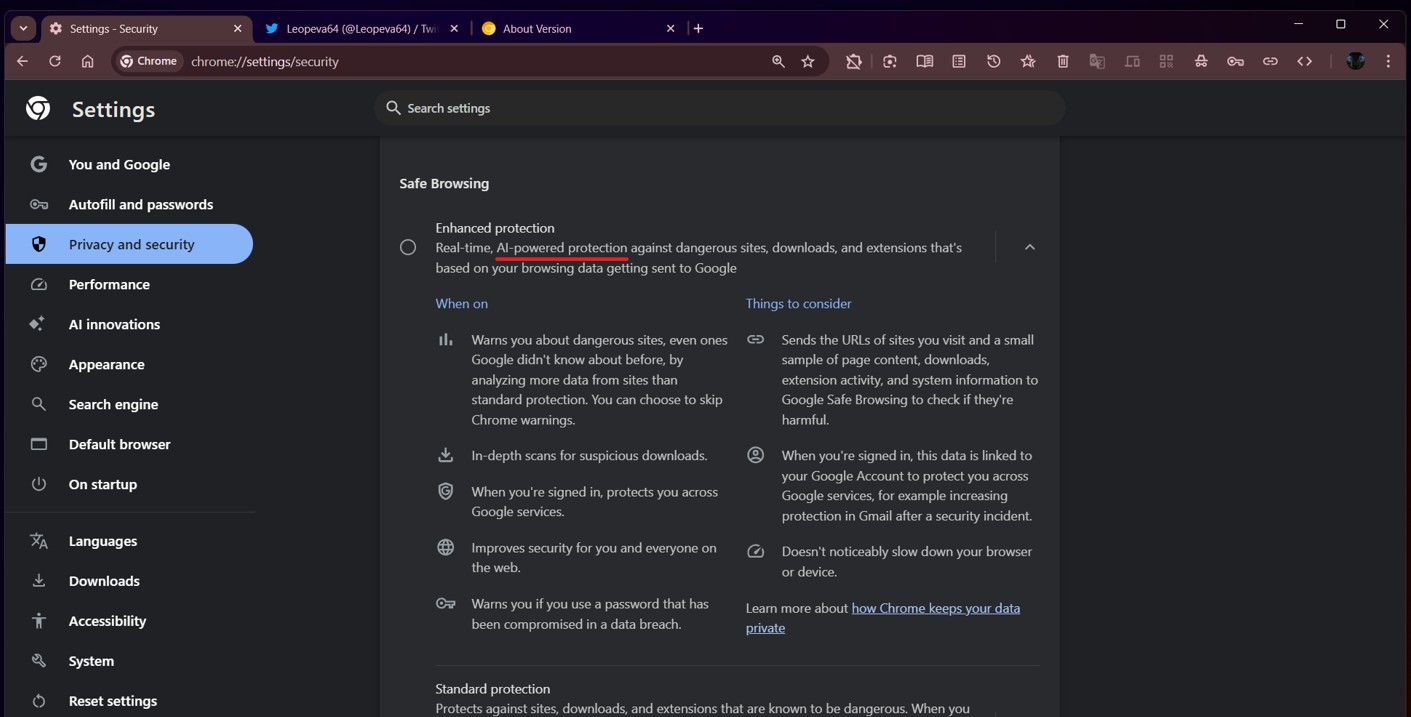Viewport: 1411px width, 717px height.
Task: Click the QR code toolbar icon
Action: [1166, 61]
